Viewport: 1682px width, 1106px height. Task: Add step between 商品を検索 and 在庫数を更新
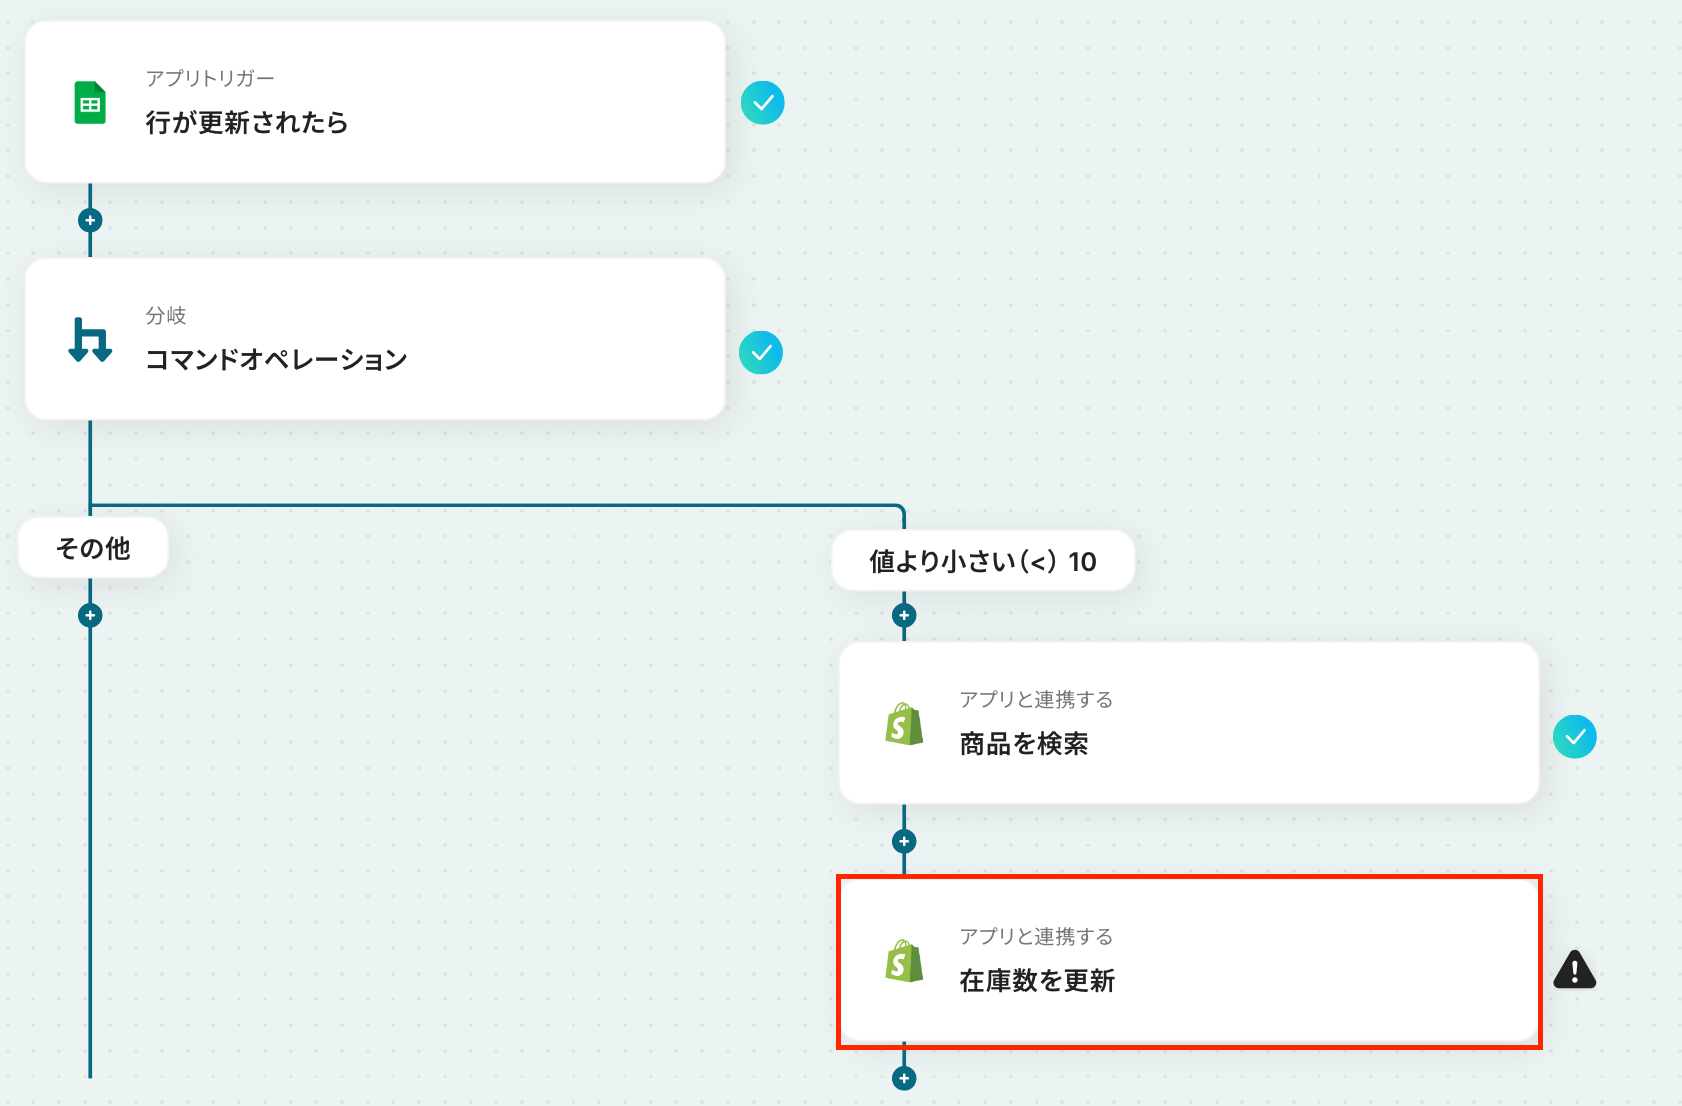(904, 841)
